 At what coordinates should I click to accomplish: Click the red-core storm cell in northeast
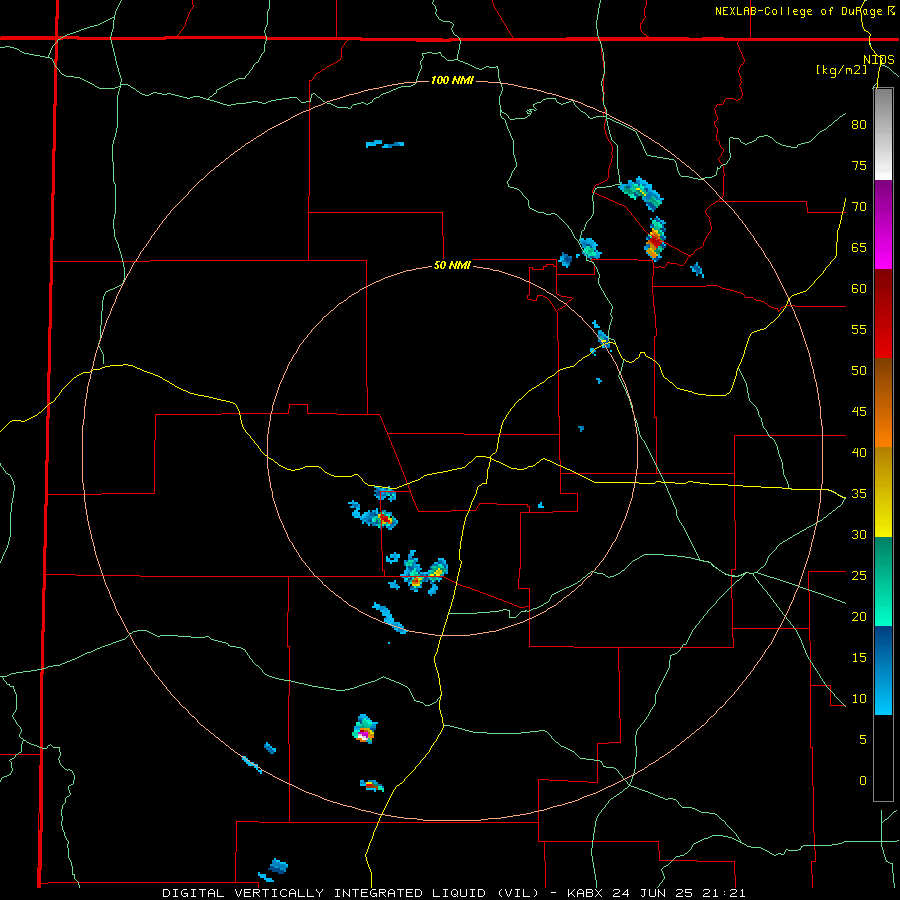tap(655, 240)
